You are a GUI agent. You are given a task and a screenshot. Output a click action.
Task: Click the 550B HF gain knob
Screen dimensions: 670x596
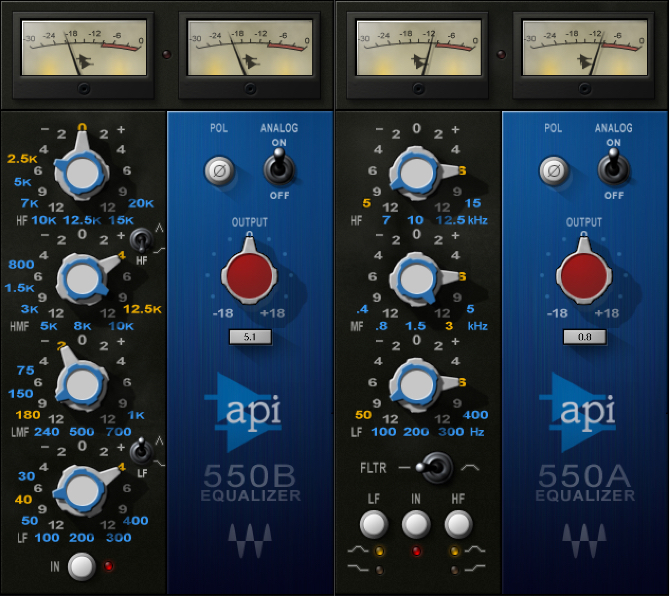[x=81, y=173]
